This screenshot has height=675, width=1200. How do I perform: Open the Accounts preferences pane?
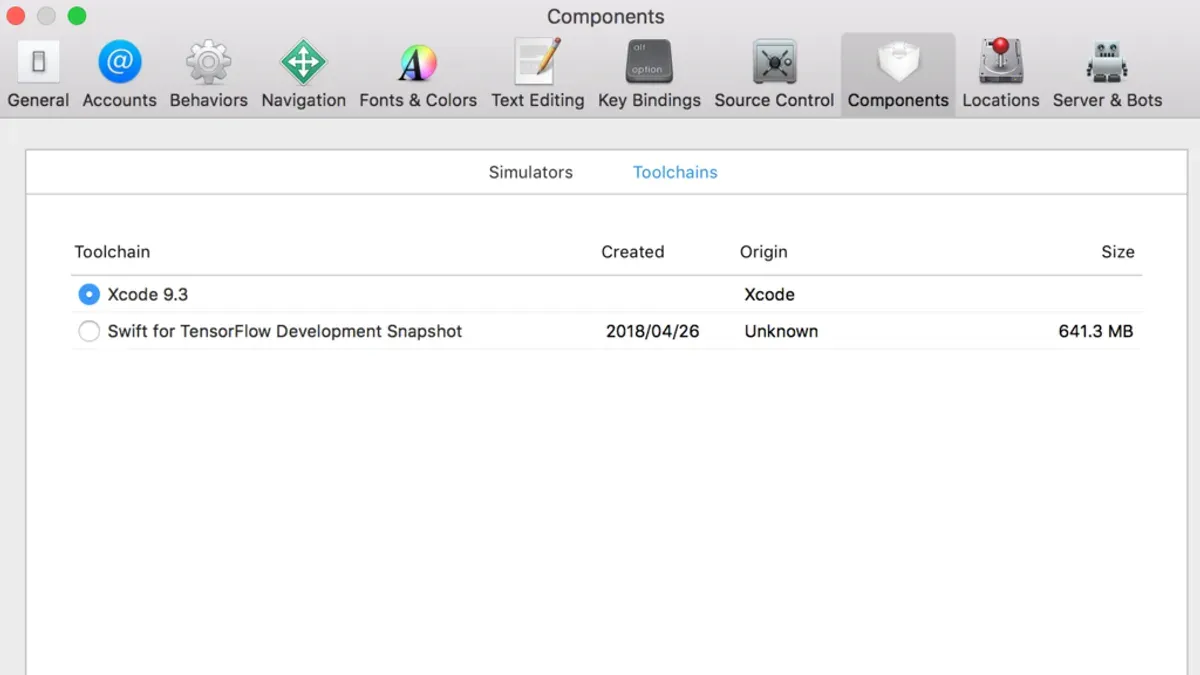tap(119, 75)
